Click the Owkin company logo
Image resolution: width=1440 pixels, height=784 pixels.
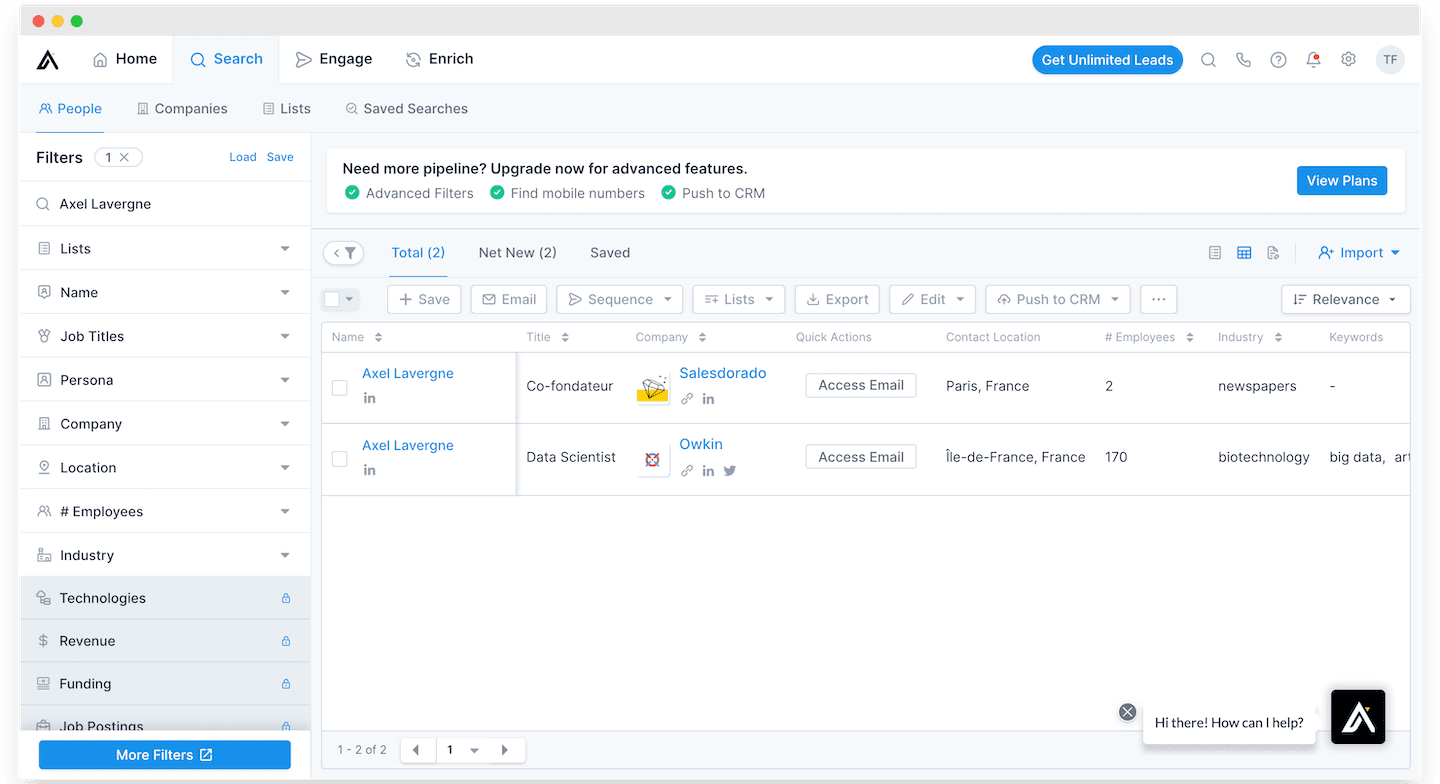[x=653, y=460]
